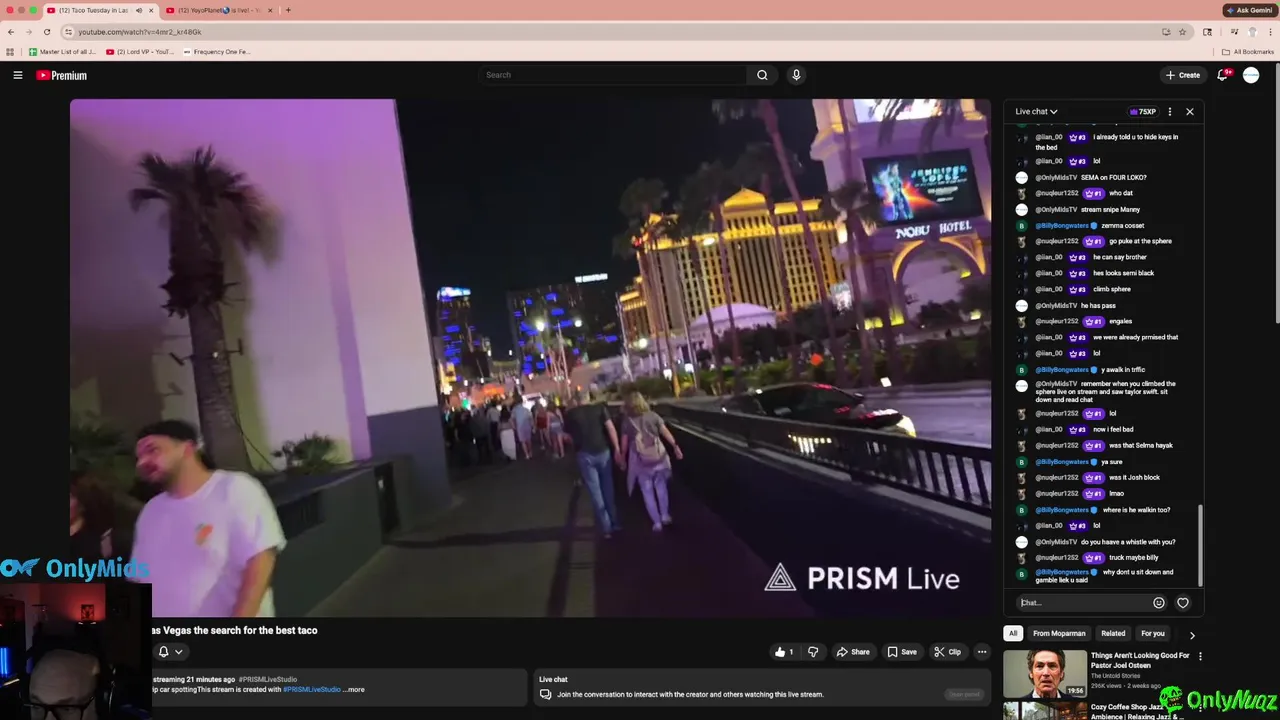
Task: Close the YoyoPlanet tab
Action: tap(271, 10)
